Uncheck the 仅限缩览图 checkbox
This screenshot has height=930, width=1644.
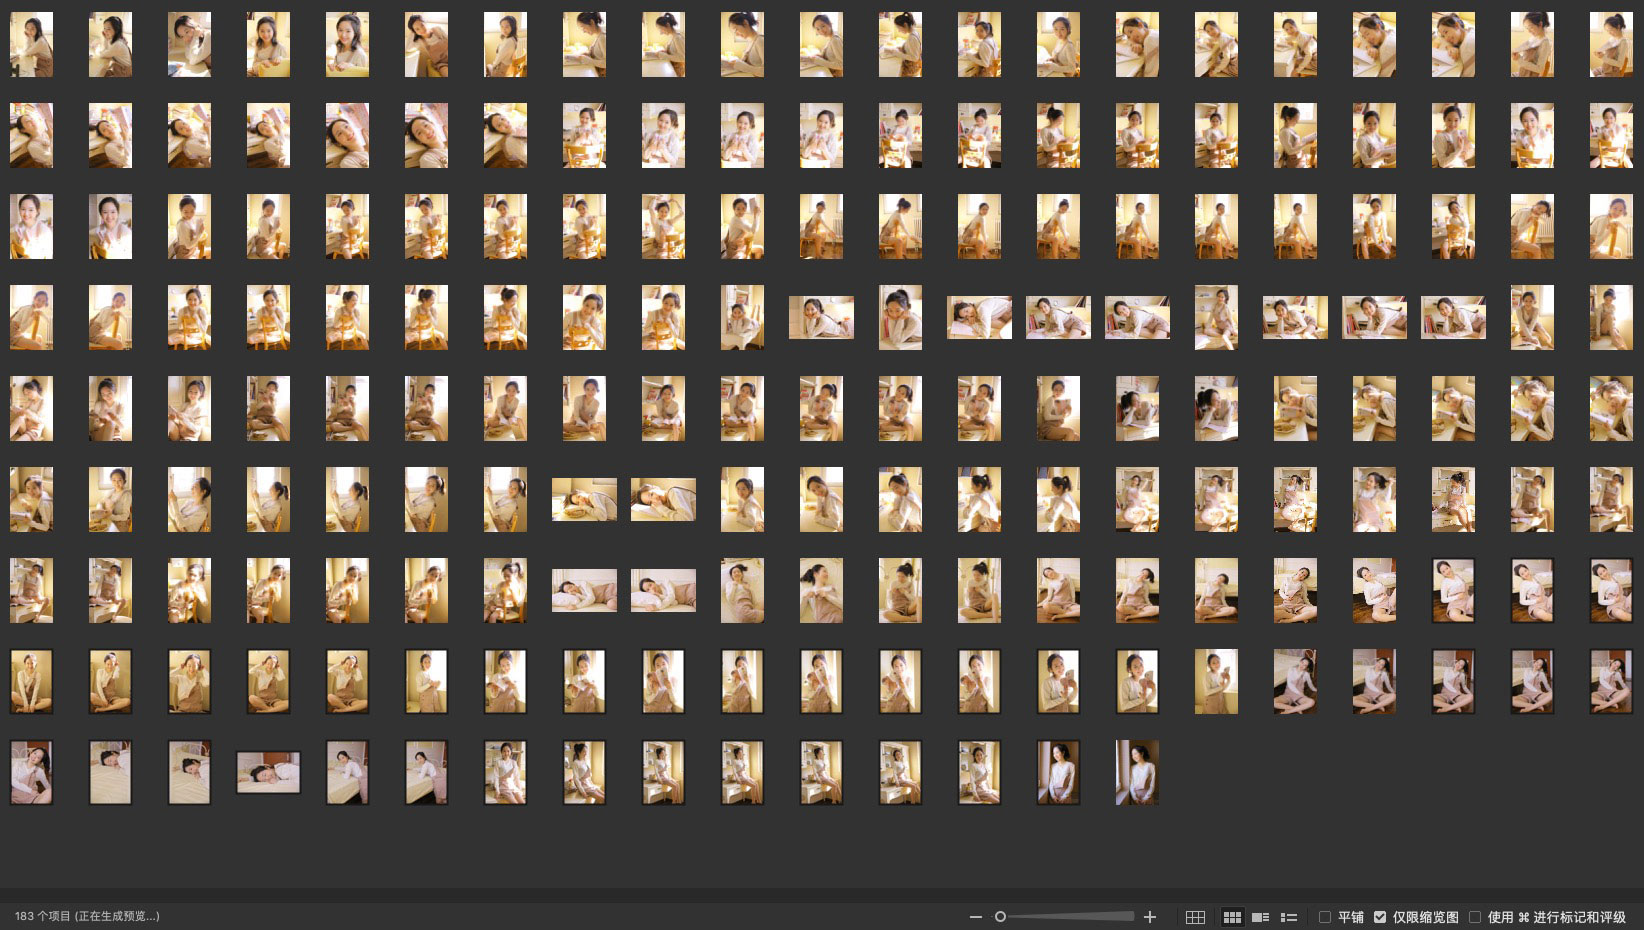1380,917
